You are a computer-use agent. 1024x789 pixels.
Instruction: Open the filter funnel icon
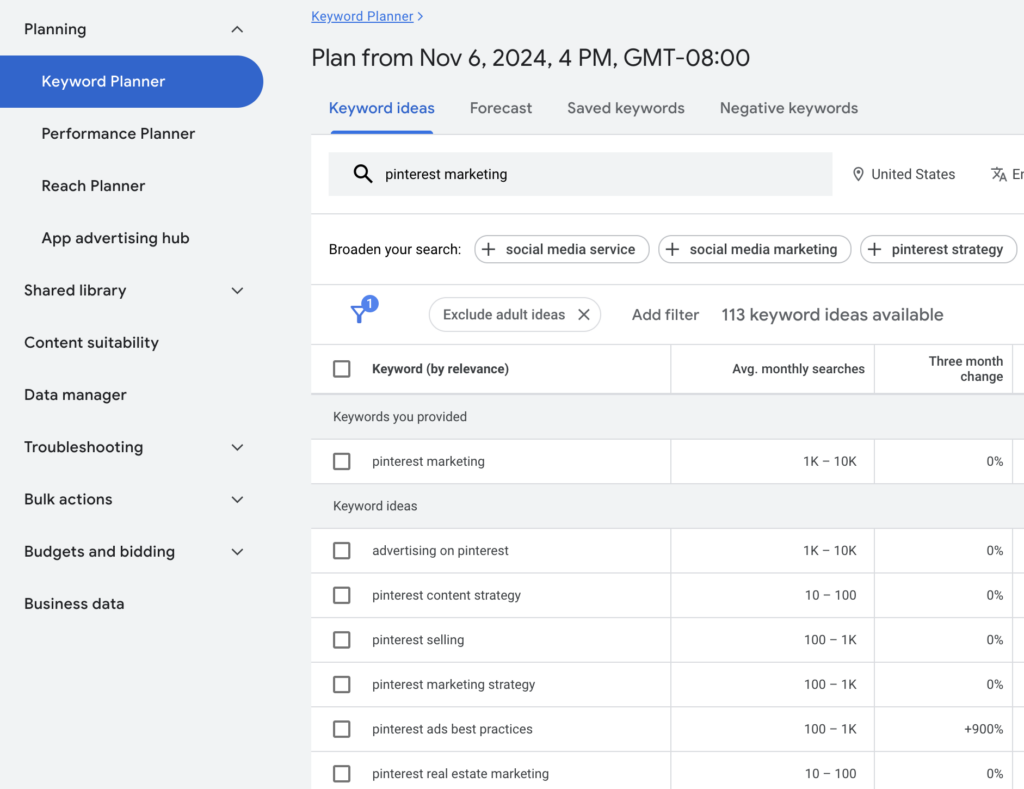coord(359,314)
